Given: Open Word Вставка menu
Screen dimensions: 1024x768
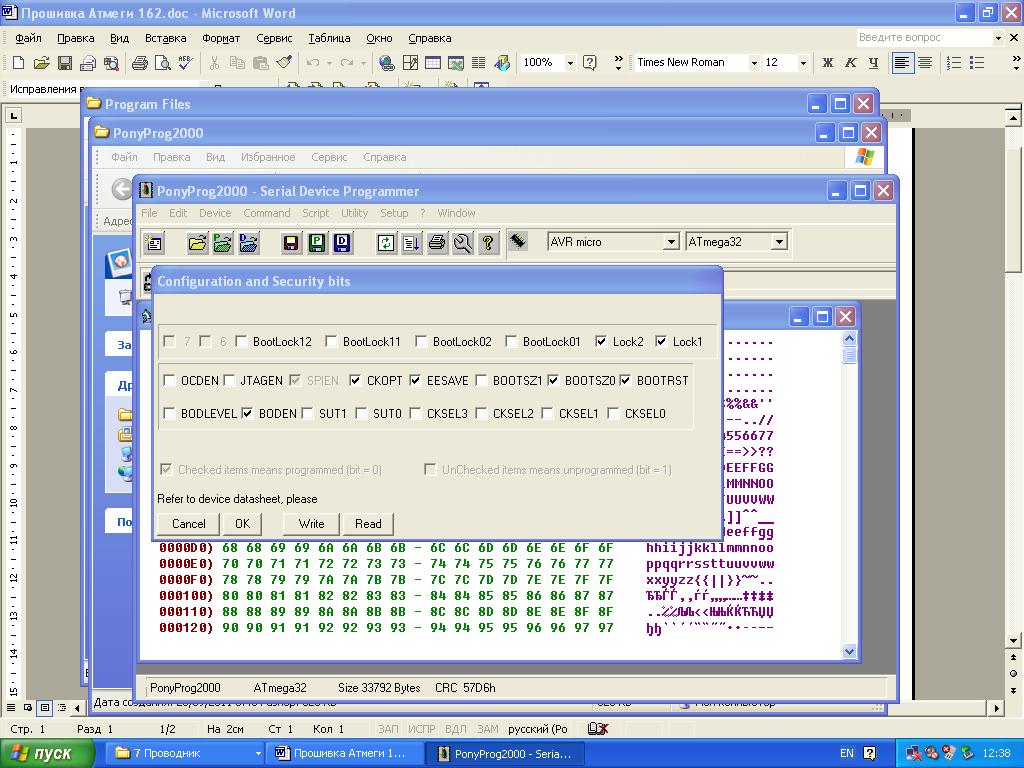Looking at the screenshot, I should coord(165,38).
